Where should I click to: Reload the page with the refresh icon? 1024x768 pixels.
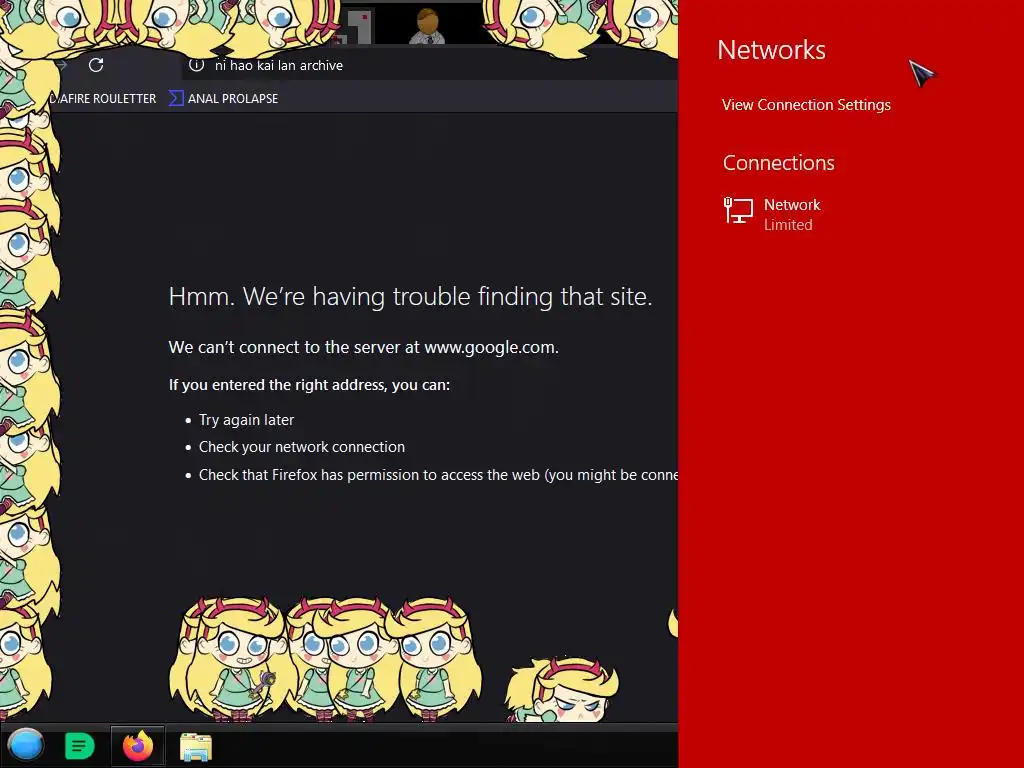(96, 65)
